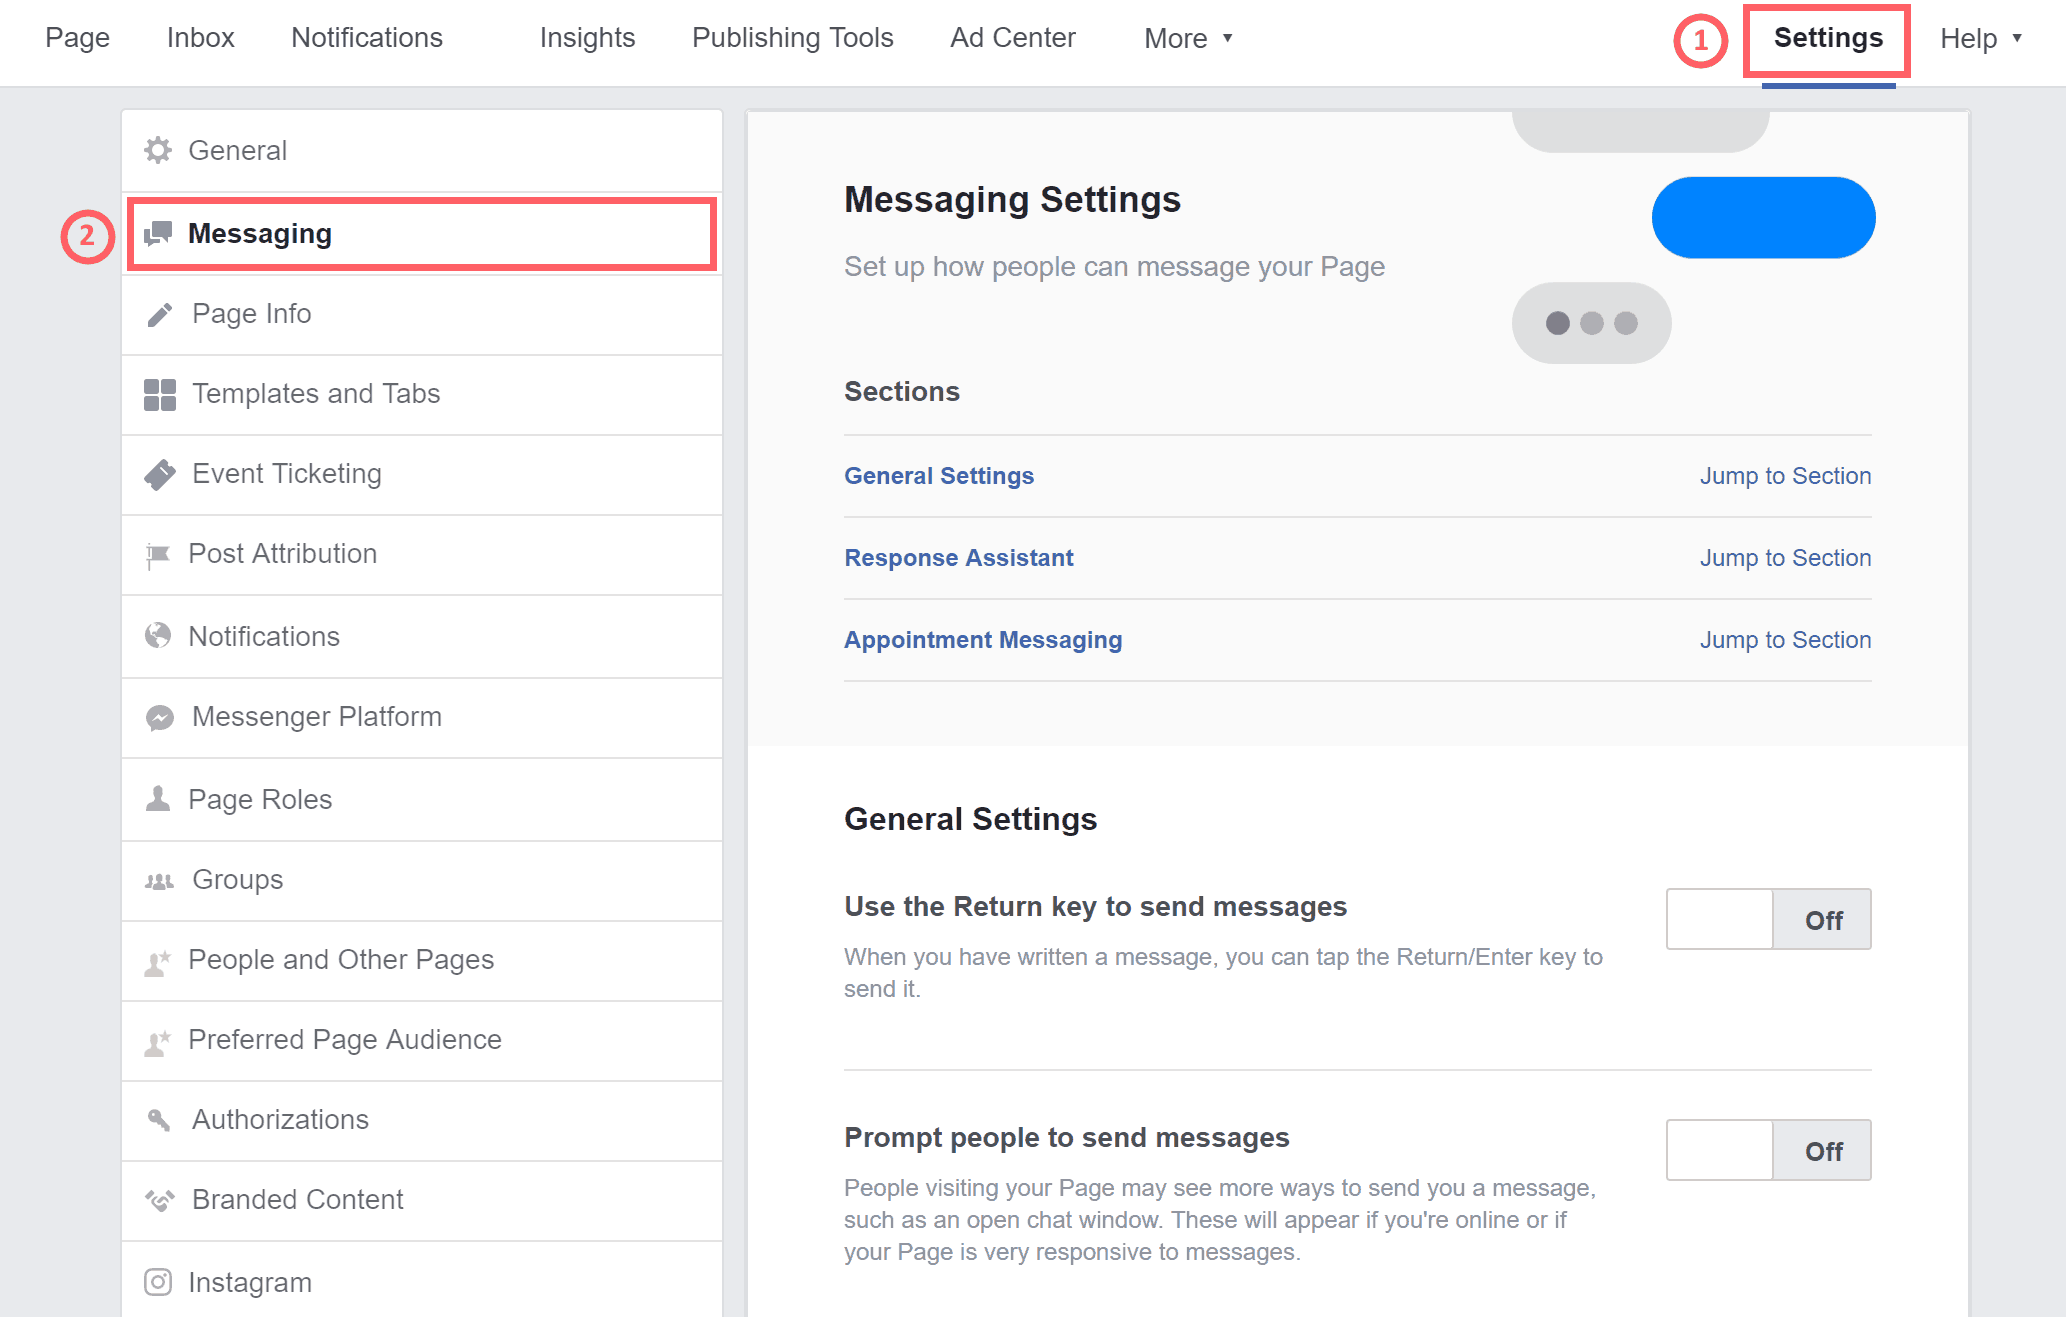
Task: Open Event Ticketing via its ticket icon
Action: [159, 474]
